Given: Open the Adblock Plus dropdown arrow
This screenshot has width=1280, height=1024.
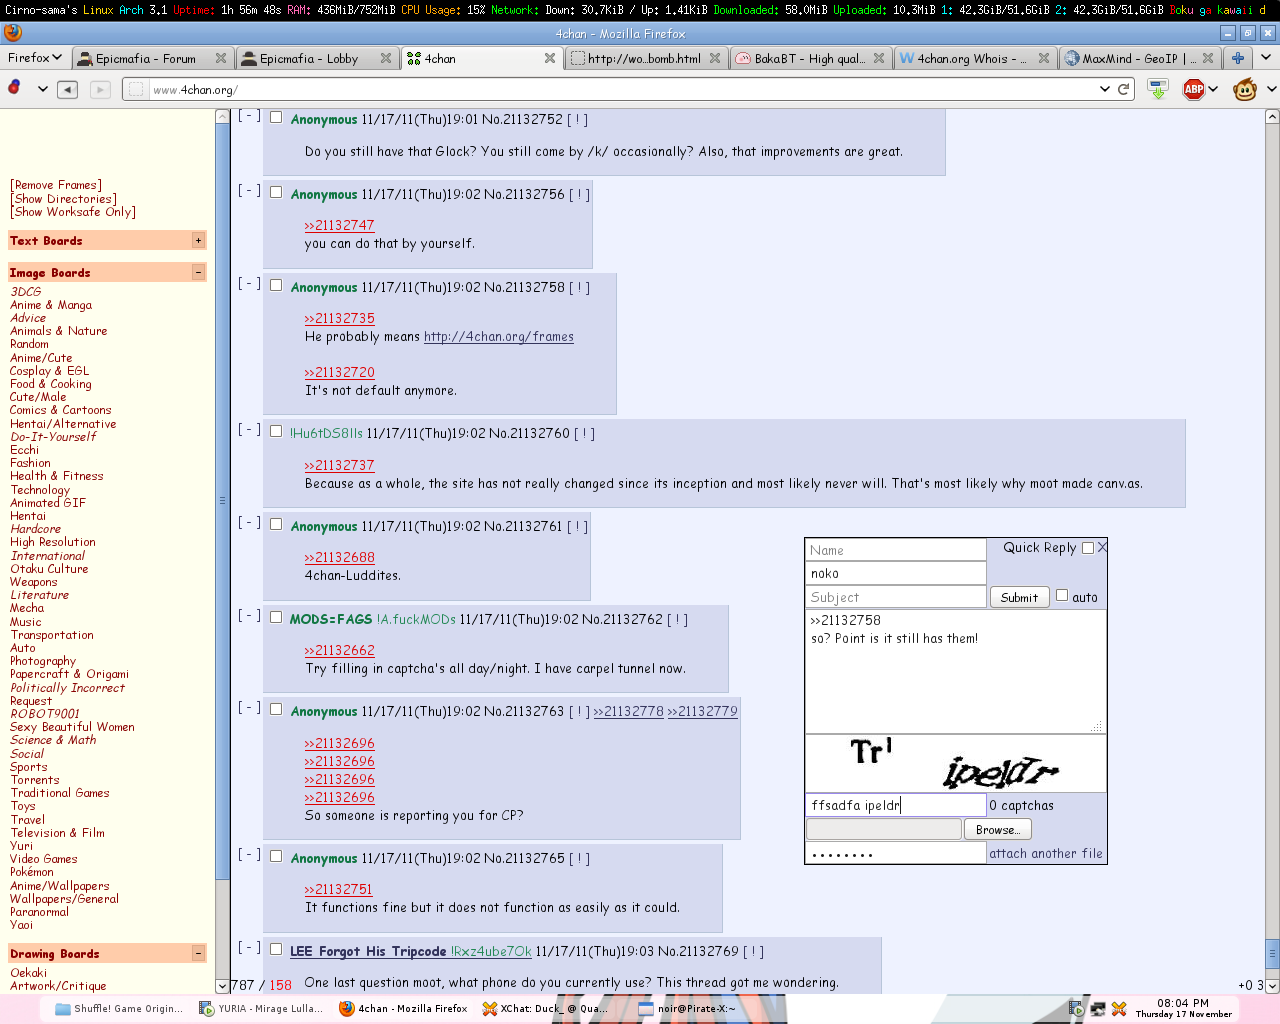Looking at the screenshot, I should click(x=1213, y=89).
